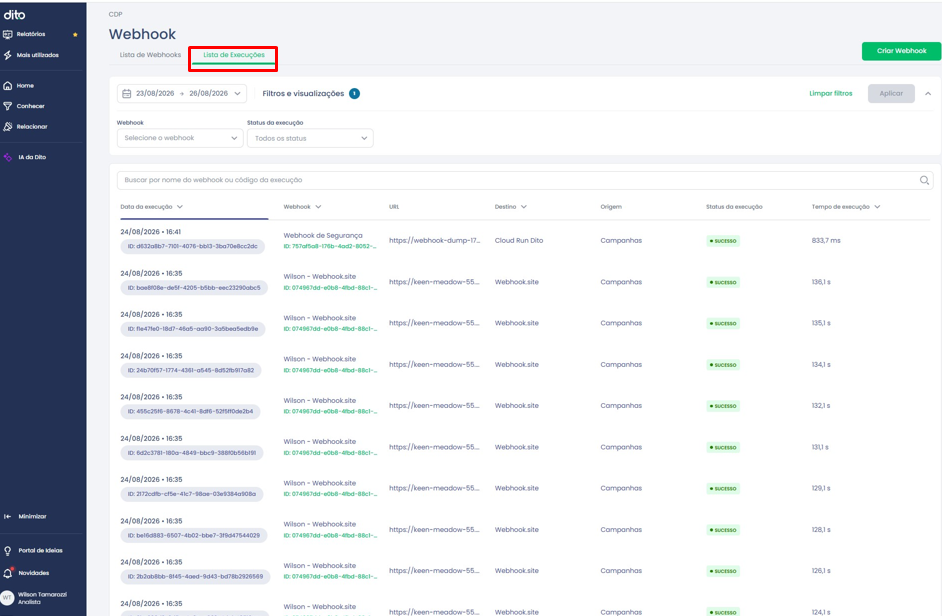Sort by Tempo de execução column

845,207
